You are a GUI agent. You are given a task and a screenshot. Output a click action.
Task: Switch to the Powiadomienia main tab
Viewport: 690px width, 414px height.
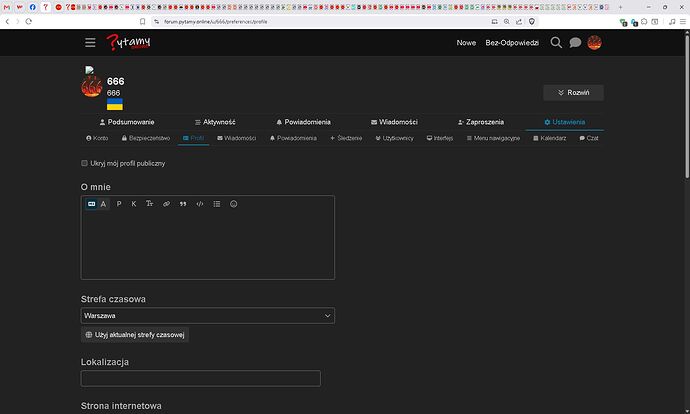coord(303,122)
